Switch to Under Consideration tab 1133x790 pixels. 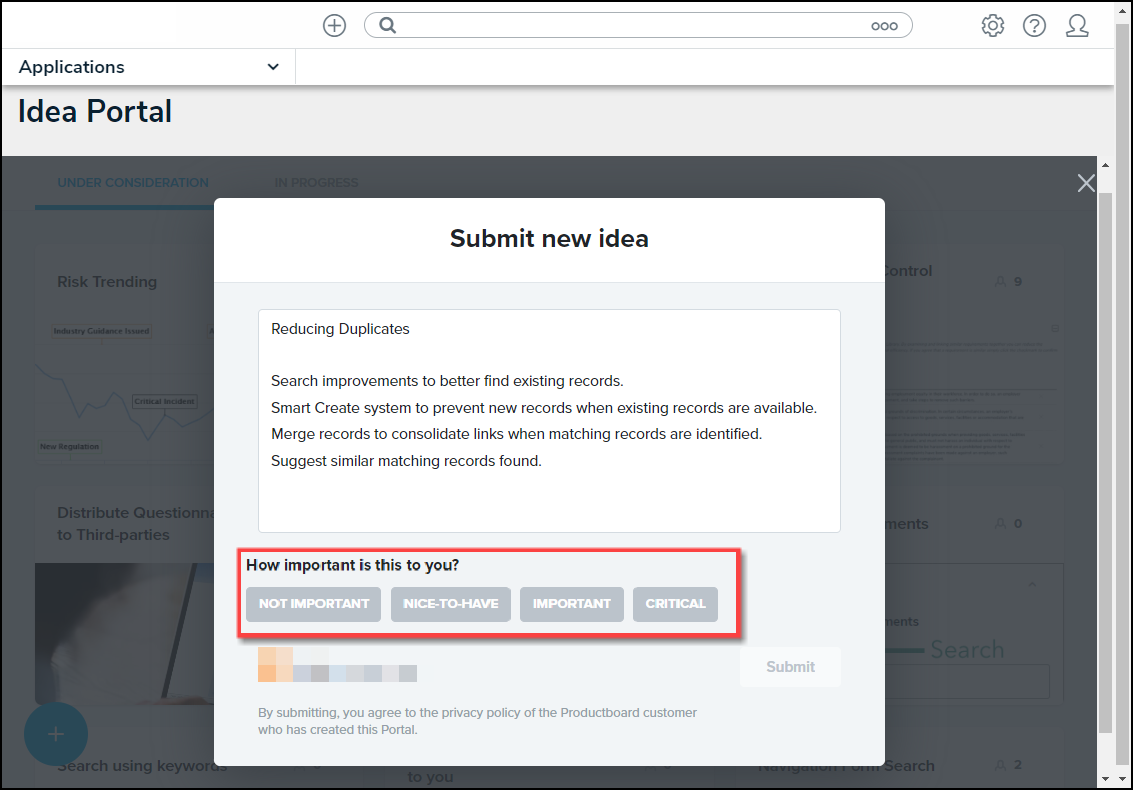point(133,183)
